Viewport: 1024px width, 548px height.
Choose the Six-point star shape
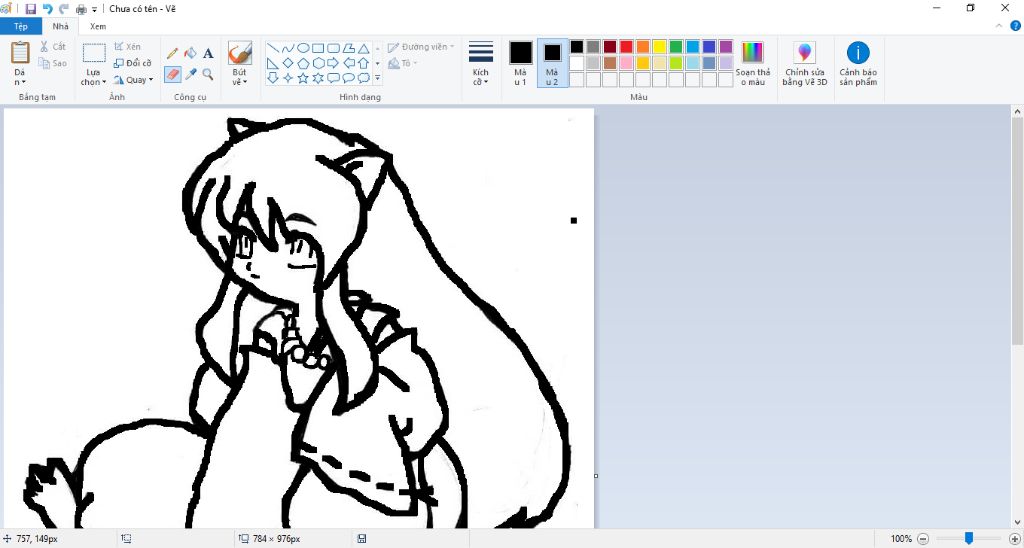pyautogui.click(x=318, y=78)
